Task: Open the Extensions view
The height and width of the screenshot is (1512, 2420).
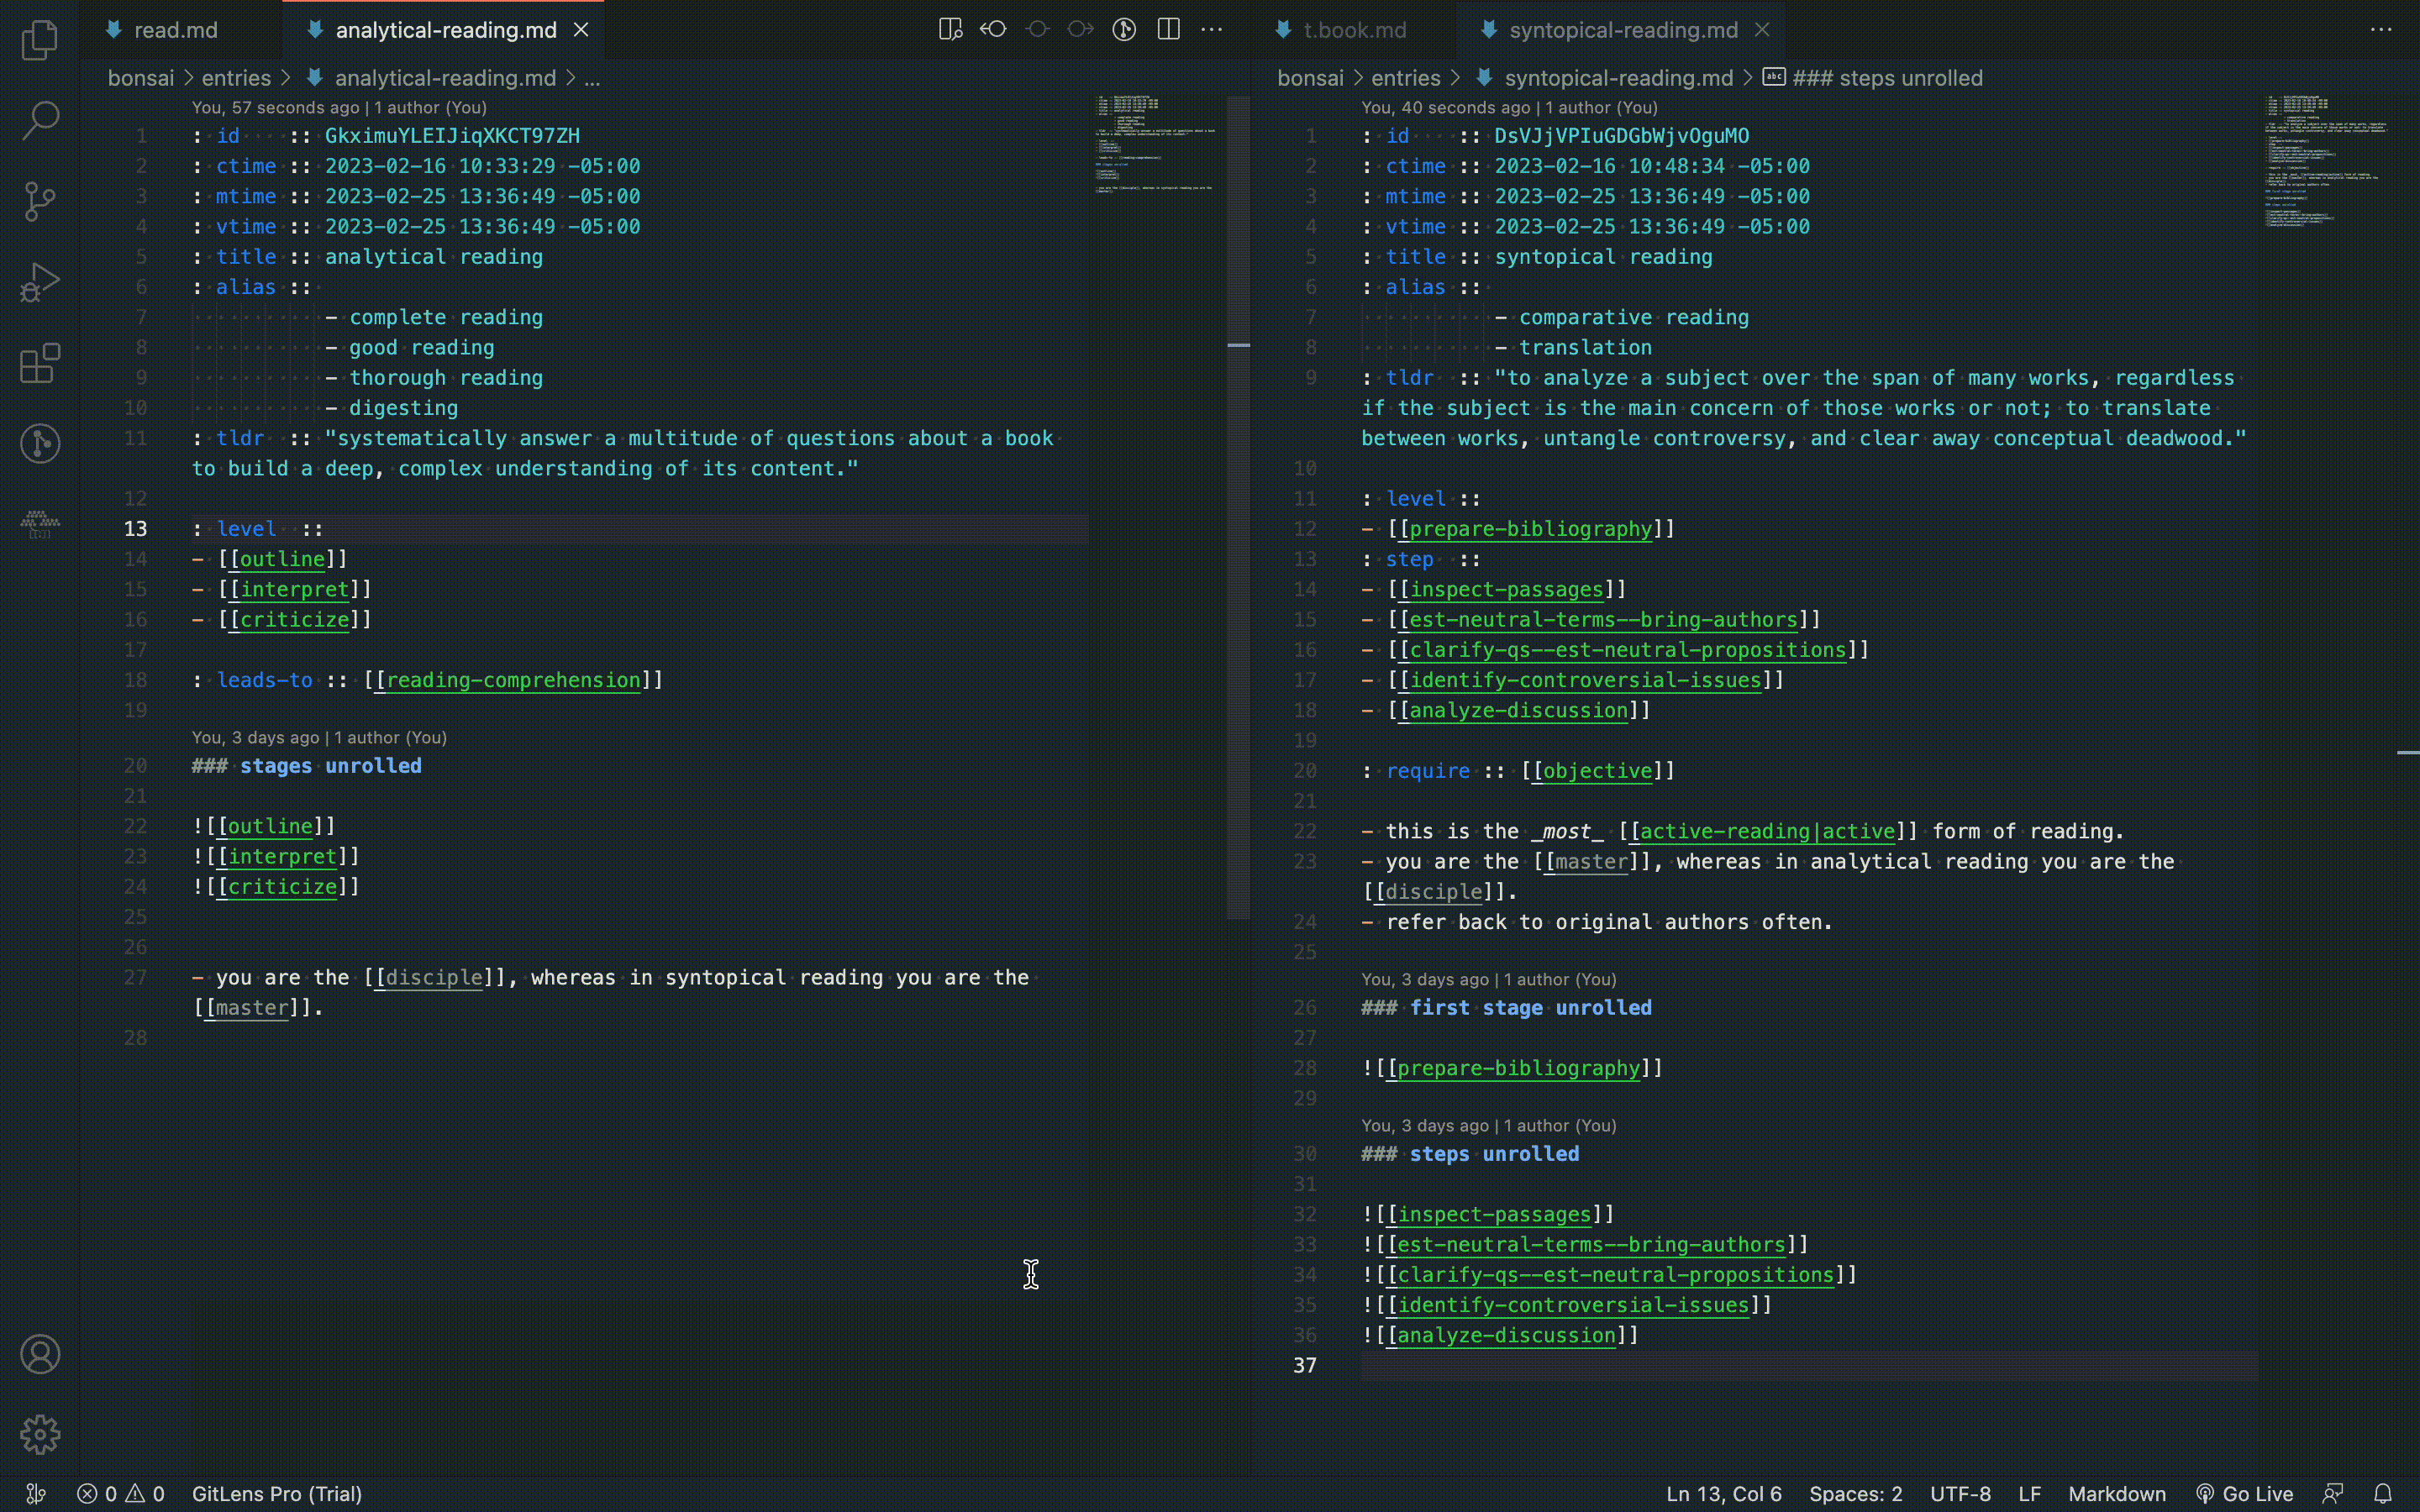Action: [40, 363]
